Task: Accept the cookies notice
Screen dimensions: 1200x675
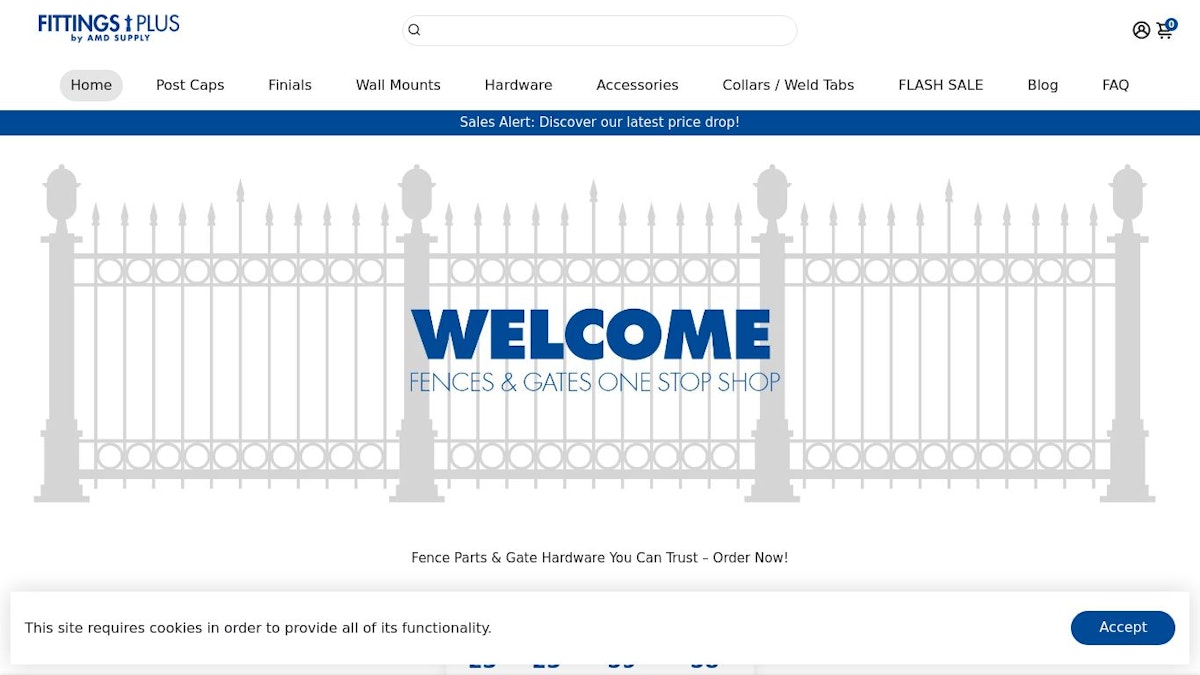Action: point(1122,627)
